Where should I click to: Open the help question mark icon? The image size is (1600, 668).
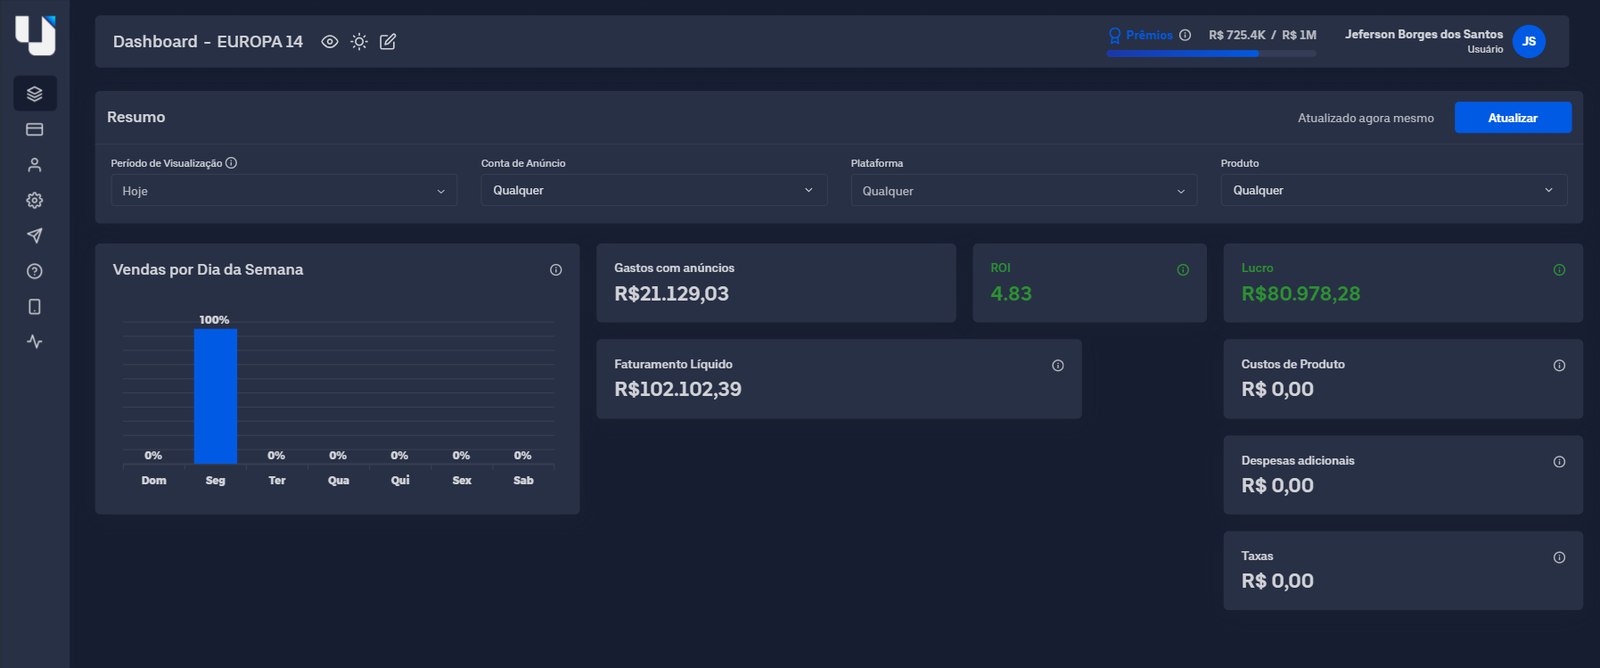click(35, 271)
